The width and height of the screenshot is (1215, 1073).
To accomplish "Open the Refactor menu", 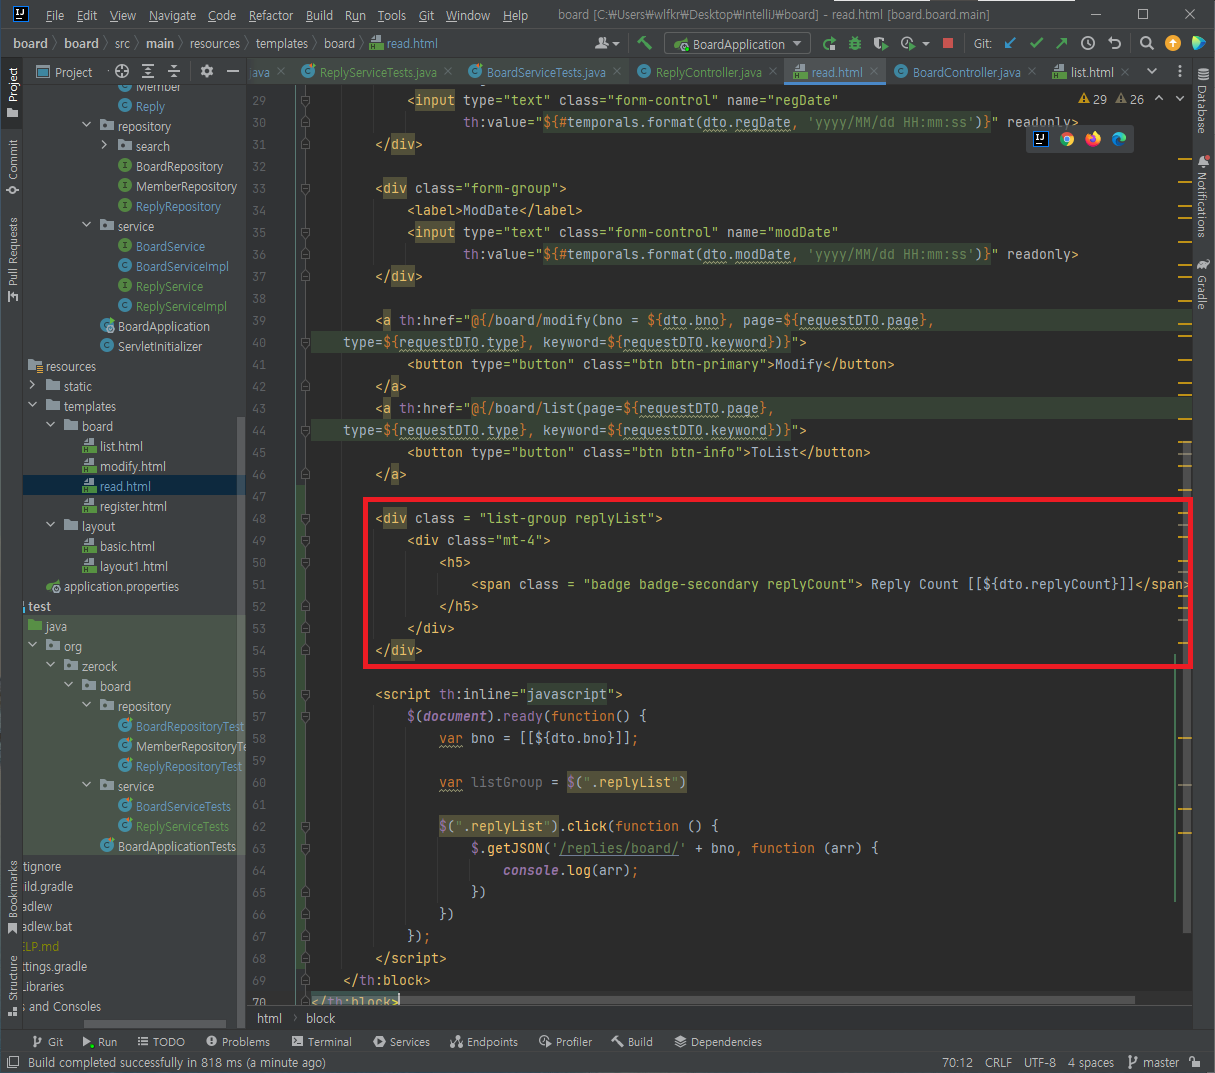I will click(271, 15).
